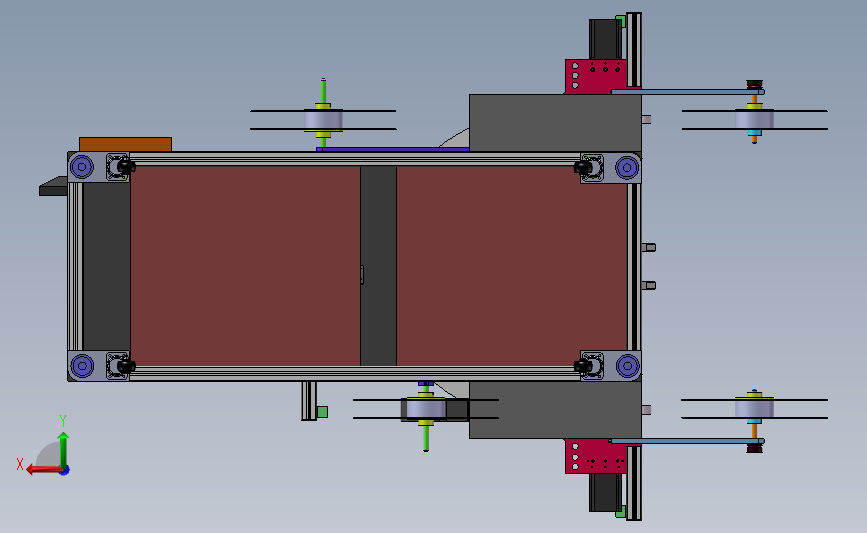867x533 pixels.
Task: Select the right brown panel of the chassis
Action: pos(511,266)
